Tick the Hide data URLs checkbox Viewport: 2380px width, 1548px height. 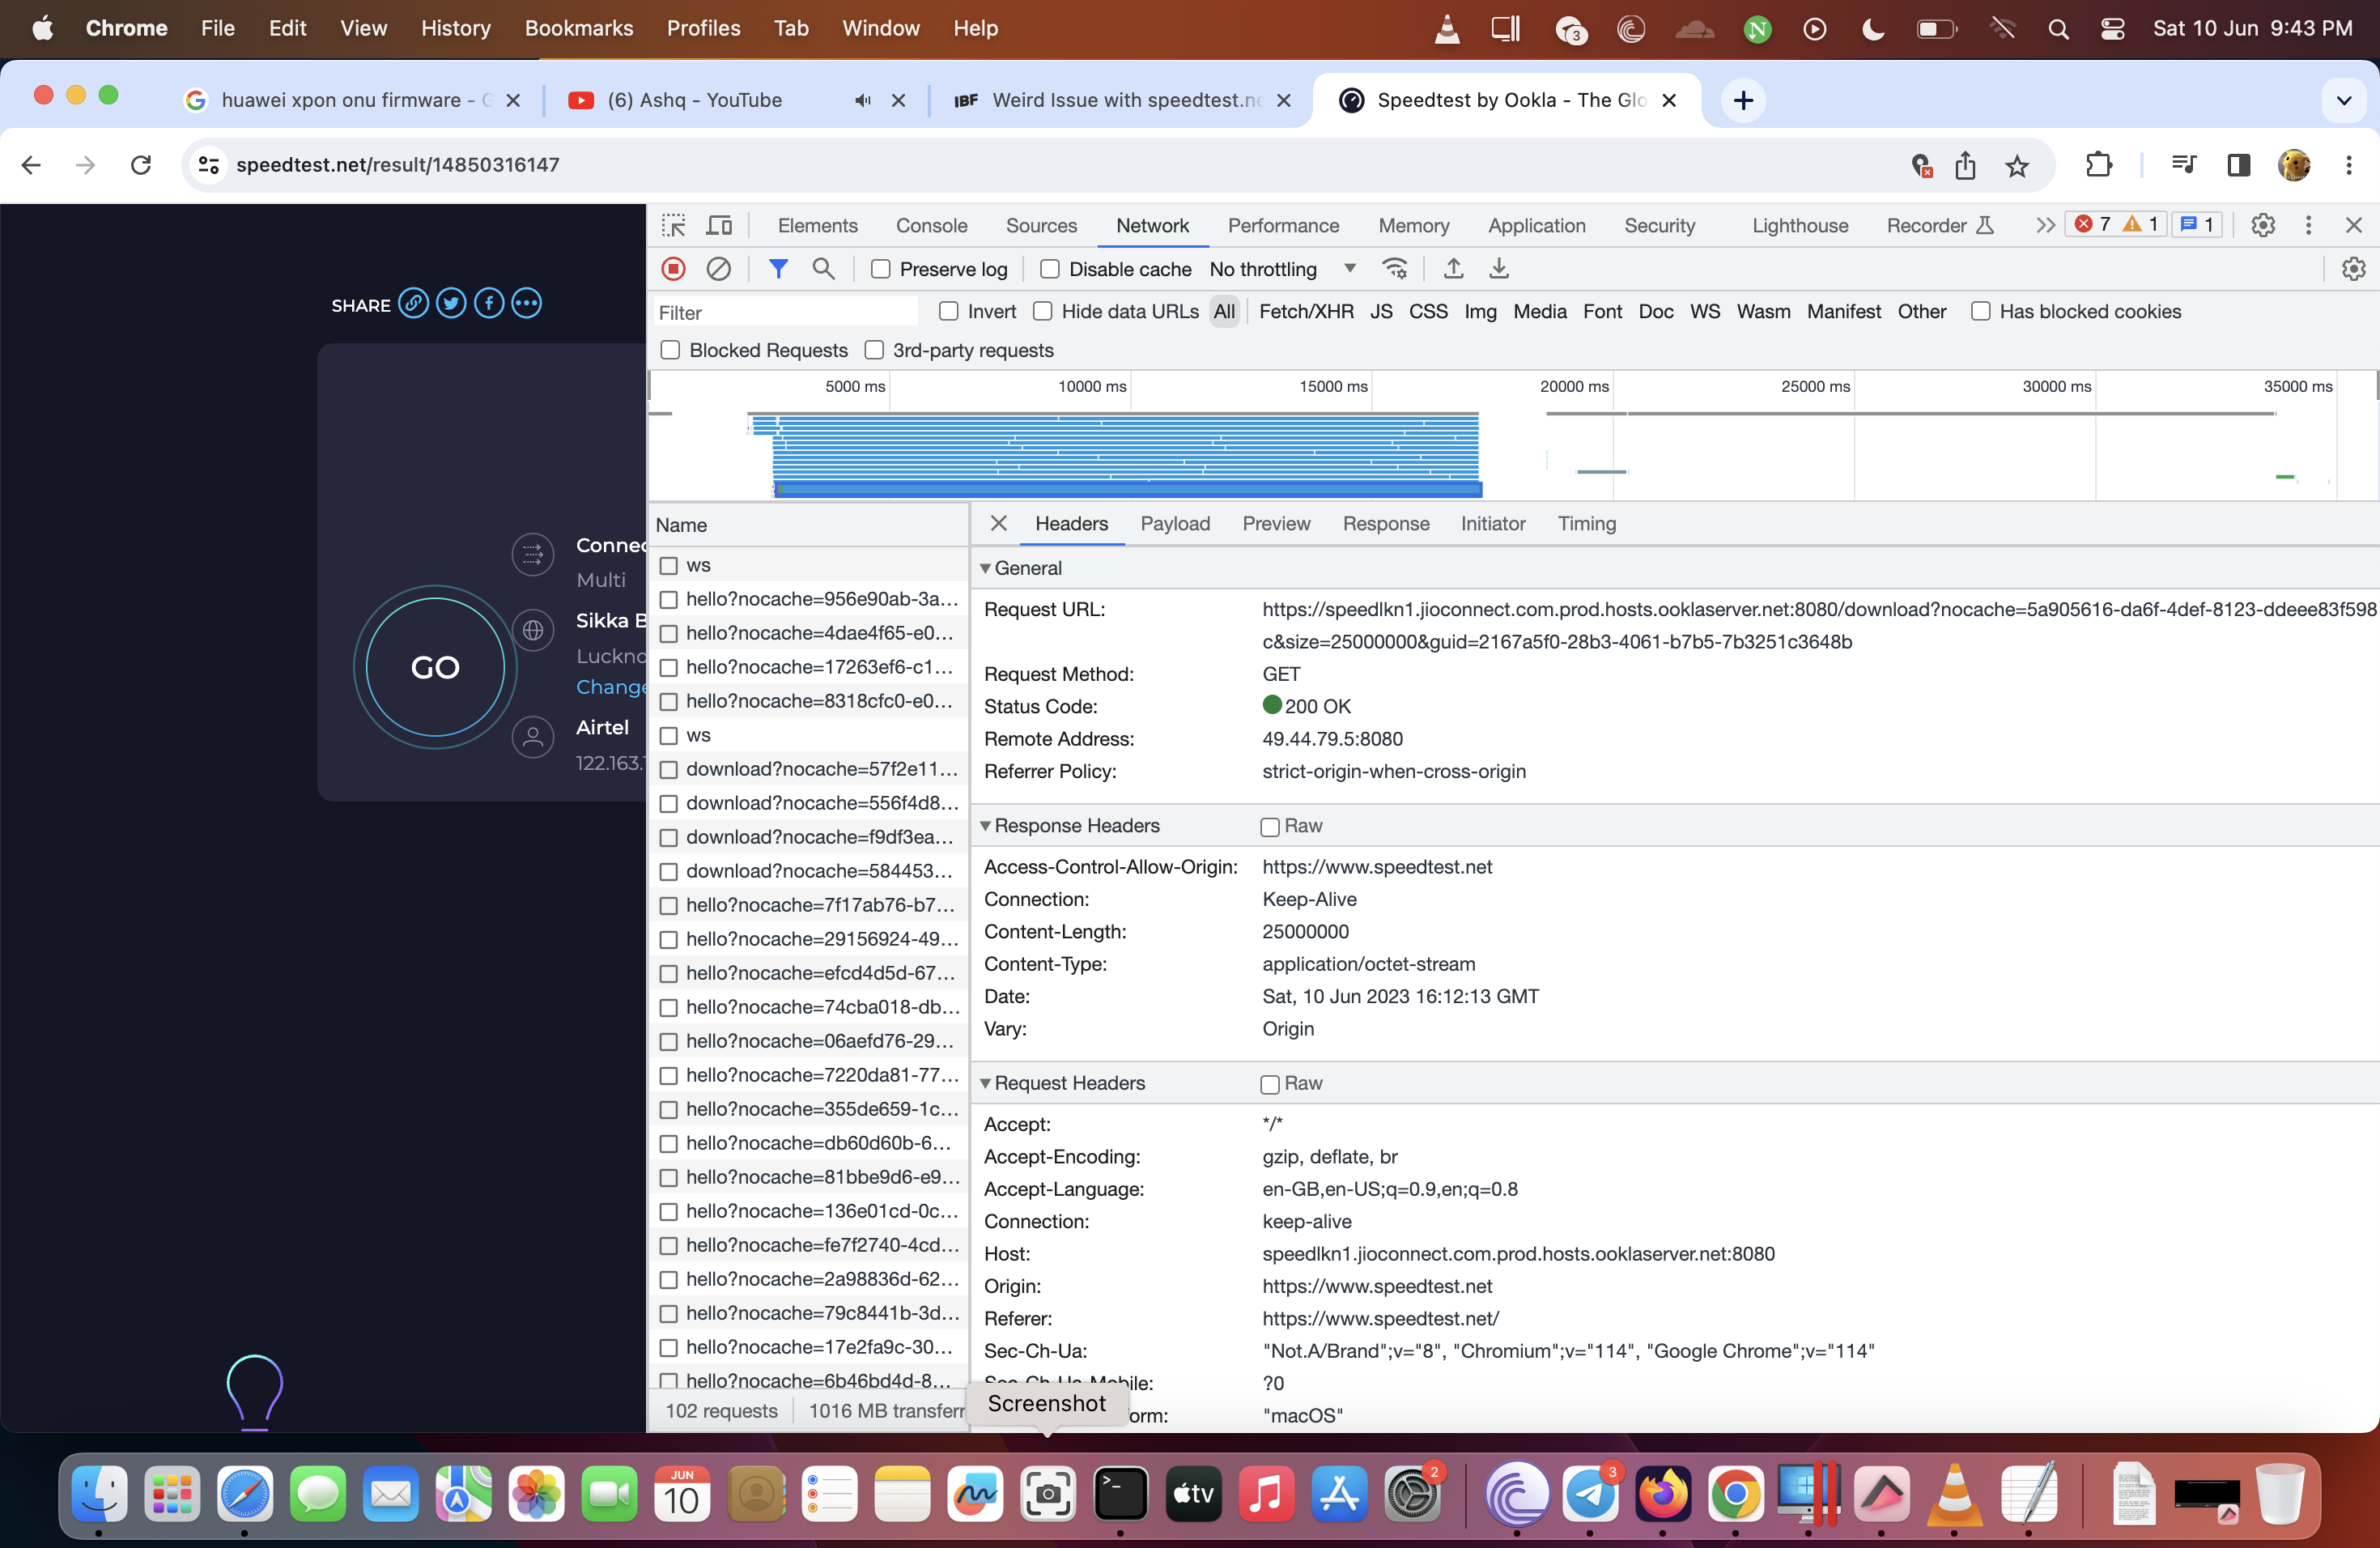tap(1042, 311)
